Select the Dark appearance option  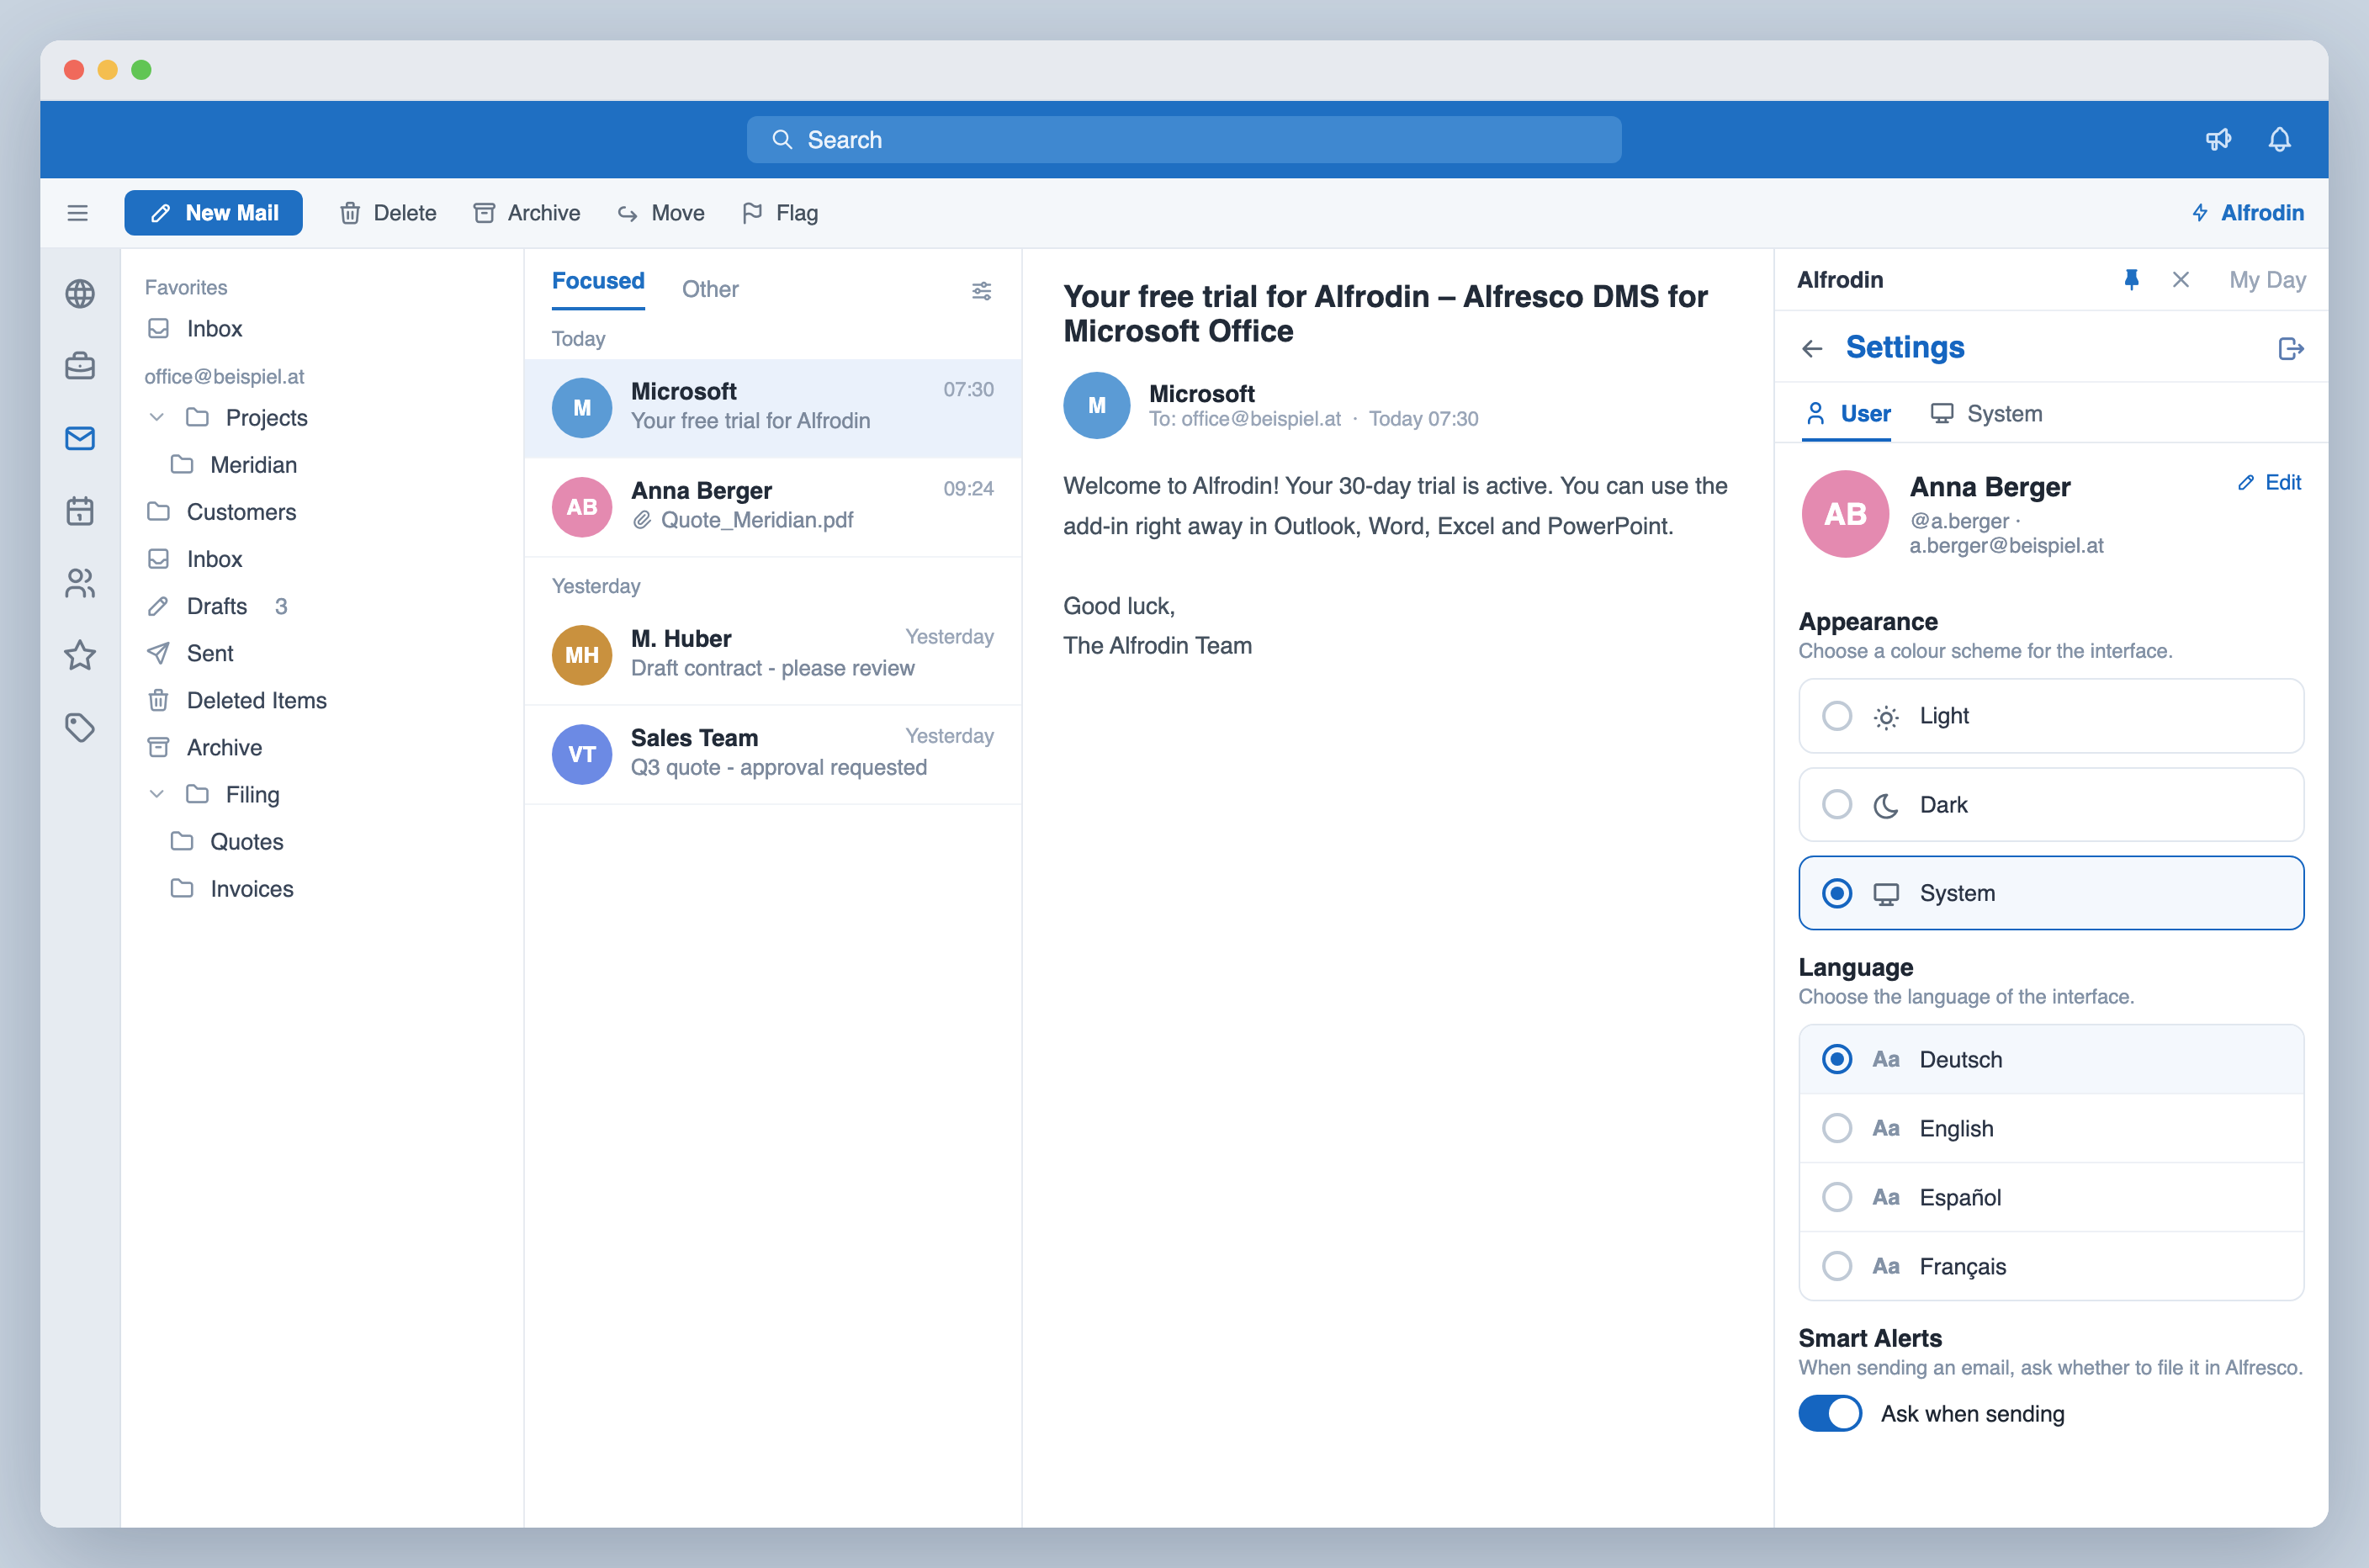(x=2051, y=805)
